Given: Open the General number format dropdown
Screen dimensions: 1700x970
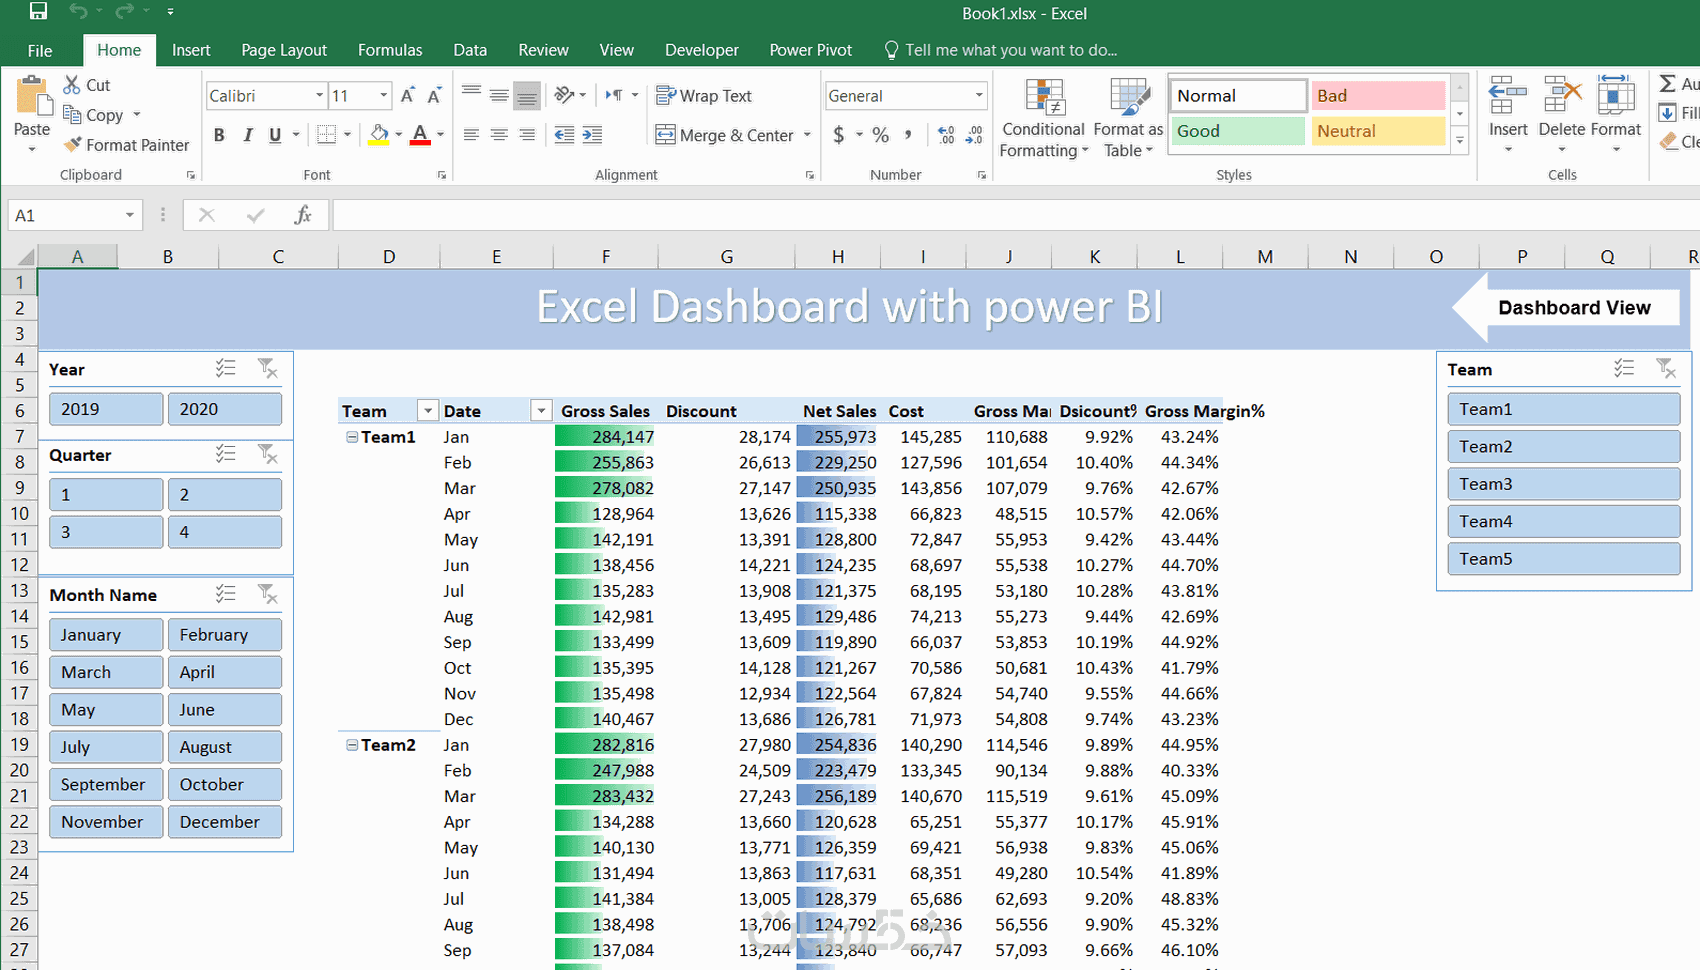Looking at the screenshot, I should coord(979,96).
